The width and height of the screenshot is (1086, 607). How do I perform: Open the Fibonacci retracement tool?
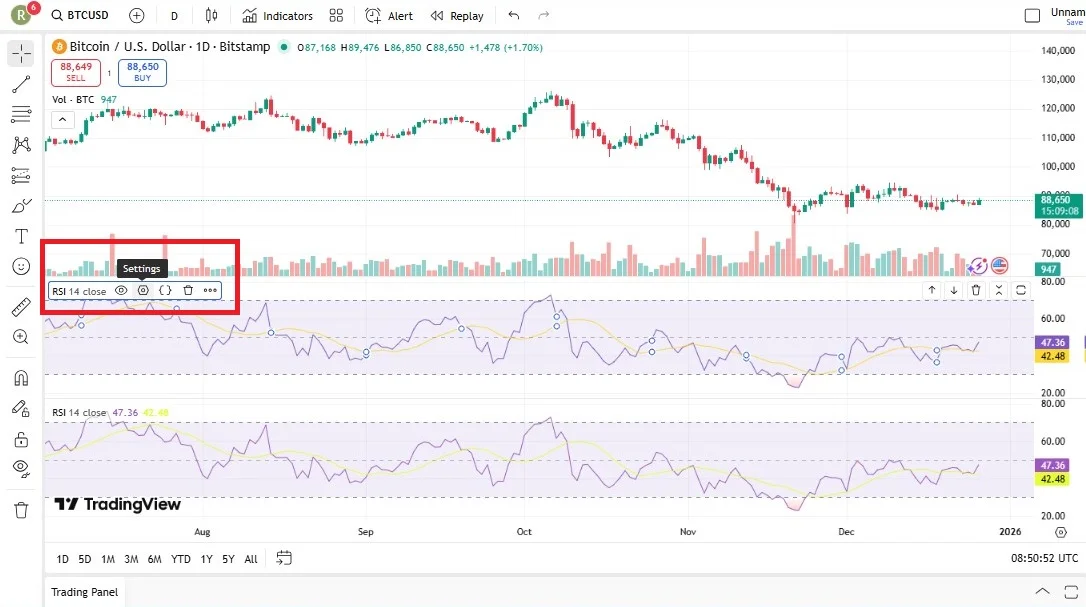coord(21,115)
